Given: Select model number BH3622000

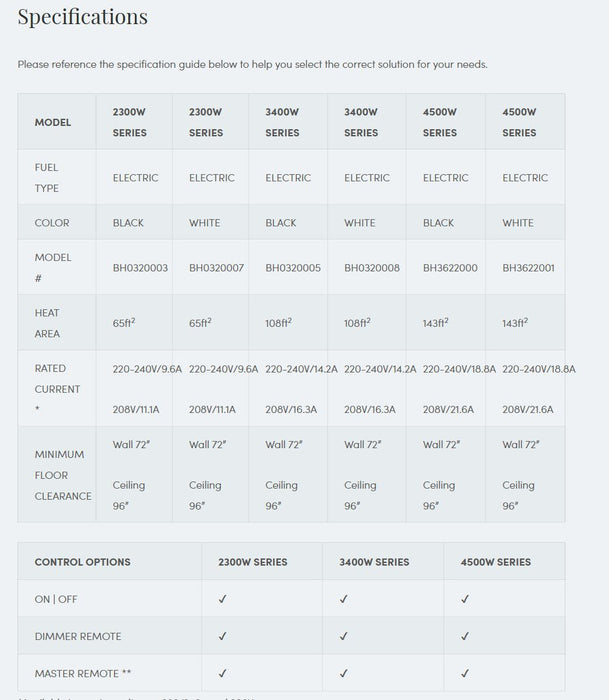Looking at the screenshot, I should point(450,268).
